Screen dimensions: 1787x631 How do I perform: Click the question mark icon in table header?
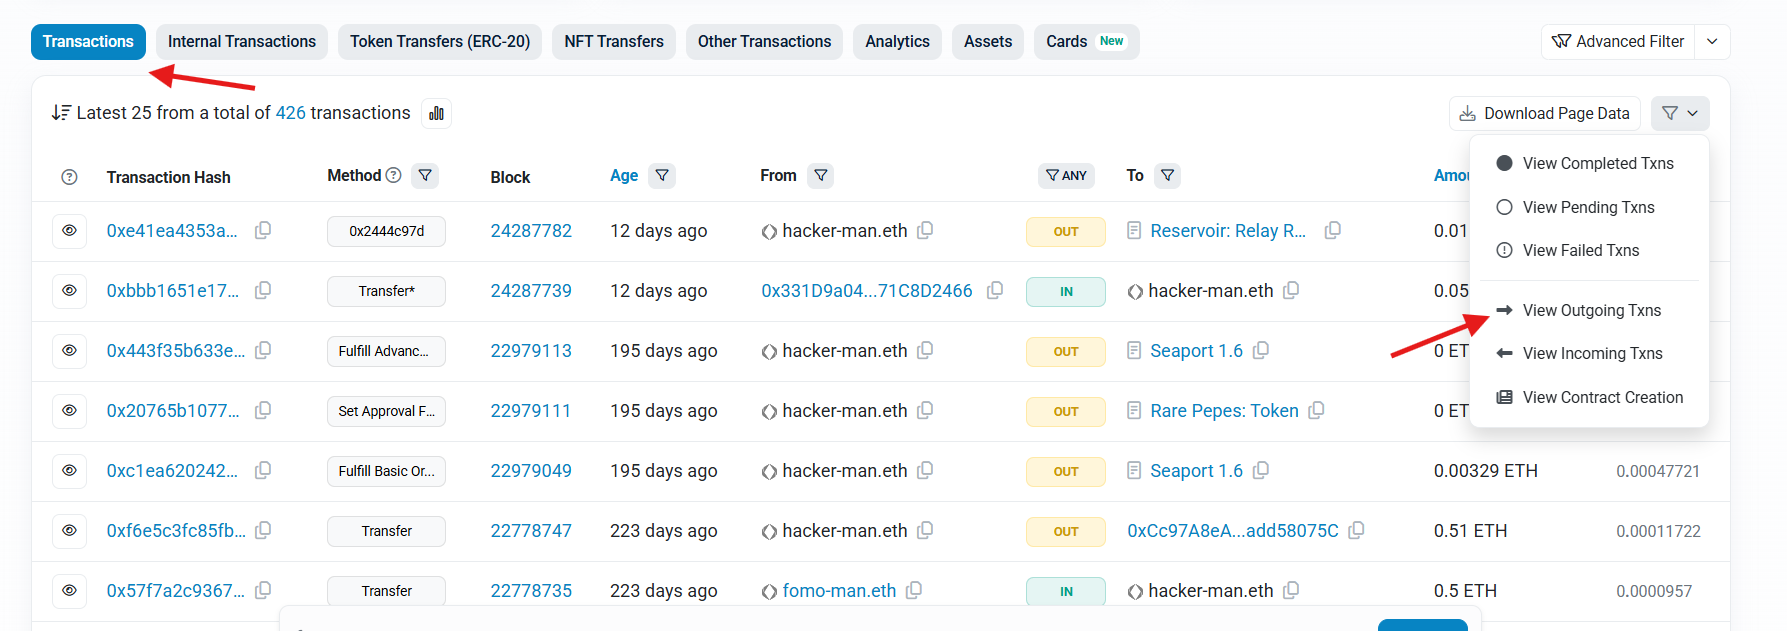click(x=69, y=177)
